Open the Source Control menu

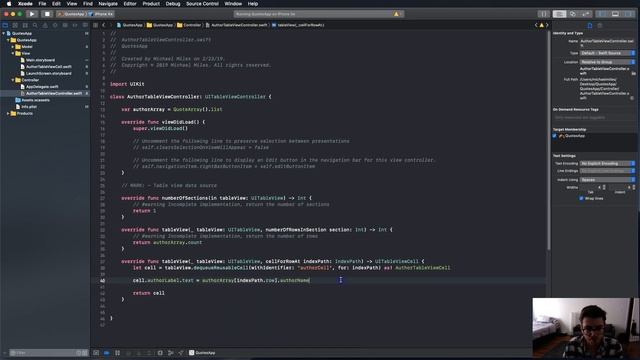coord(202,4)
